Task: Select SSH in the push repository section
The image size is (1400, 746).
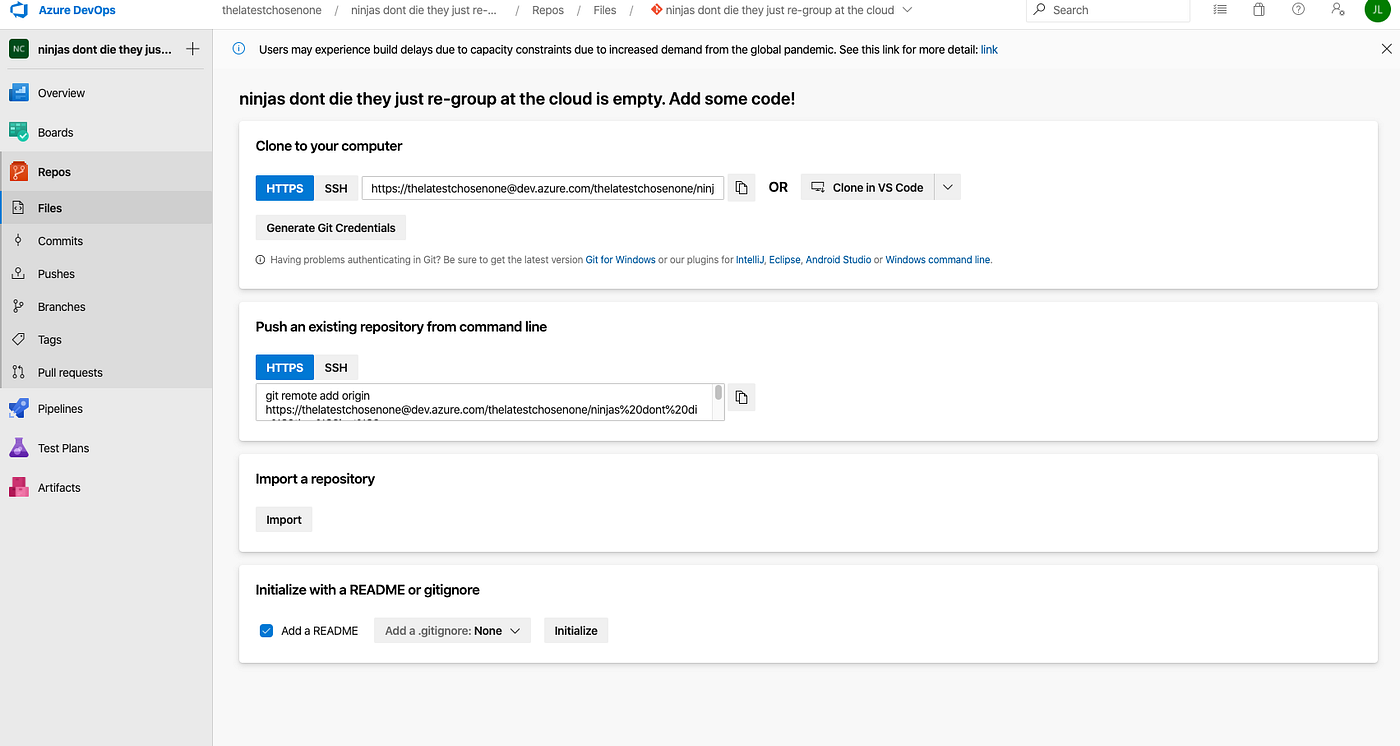Action: click(336, 367)
